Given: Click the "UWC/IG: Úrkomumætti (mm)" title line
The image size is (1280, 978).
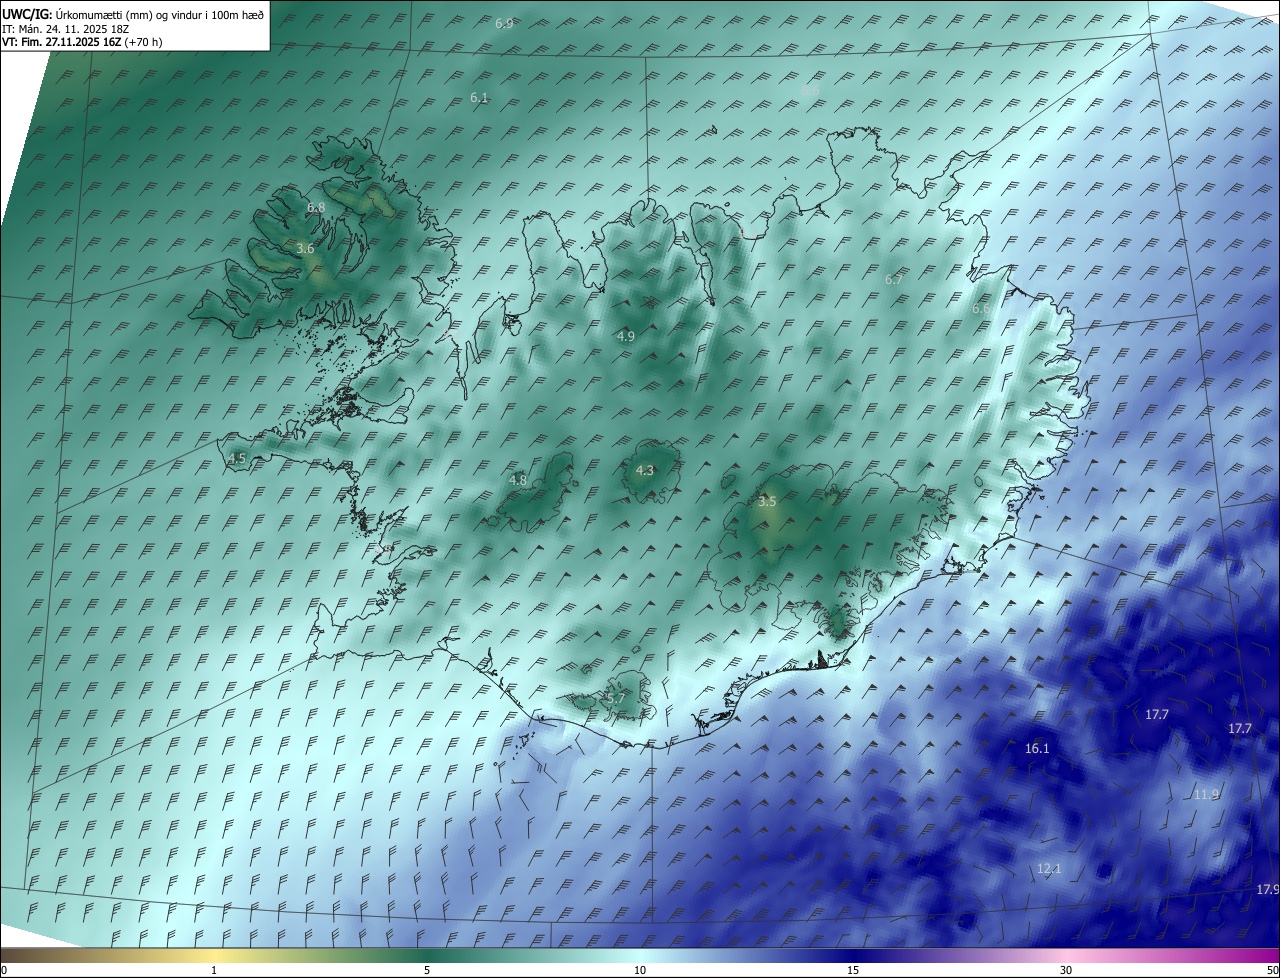Looking at the screenshot, I should (133, 14).
